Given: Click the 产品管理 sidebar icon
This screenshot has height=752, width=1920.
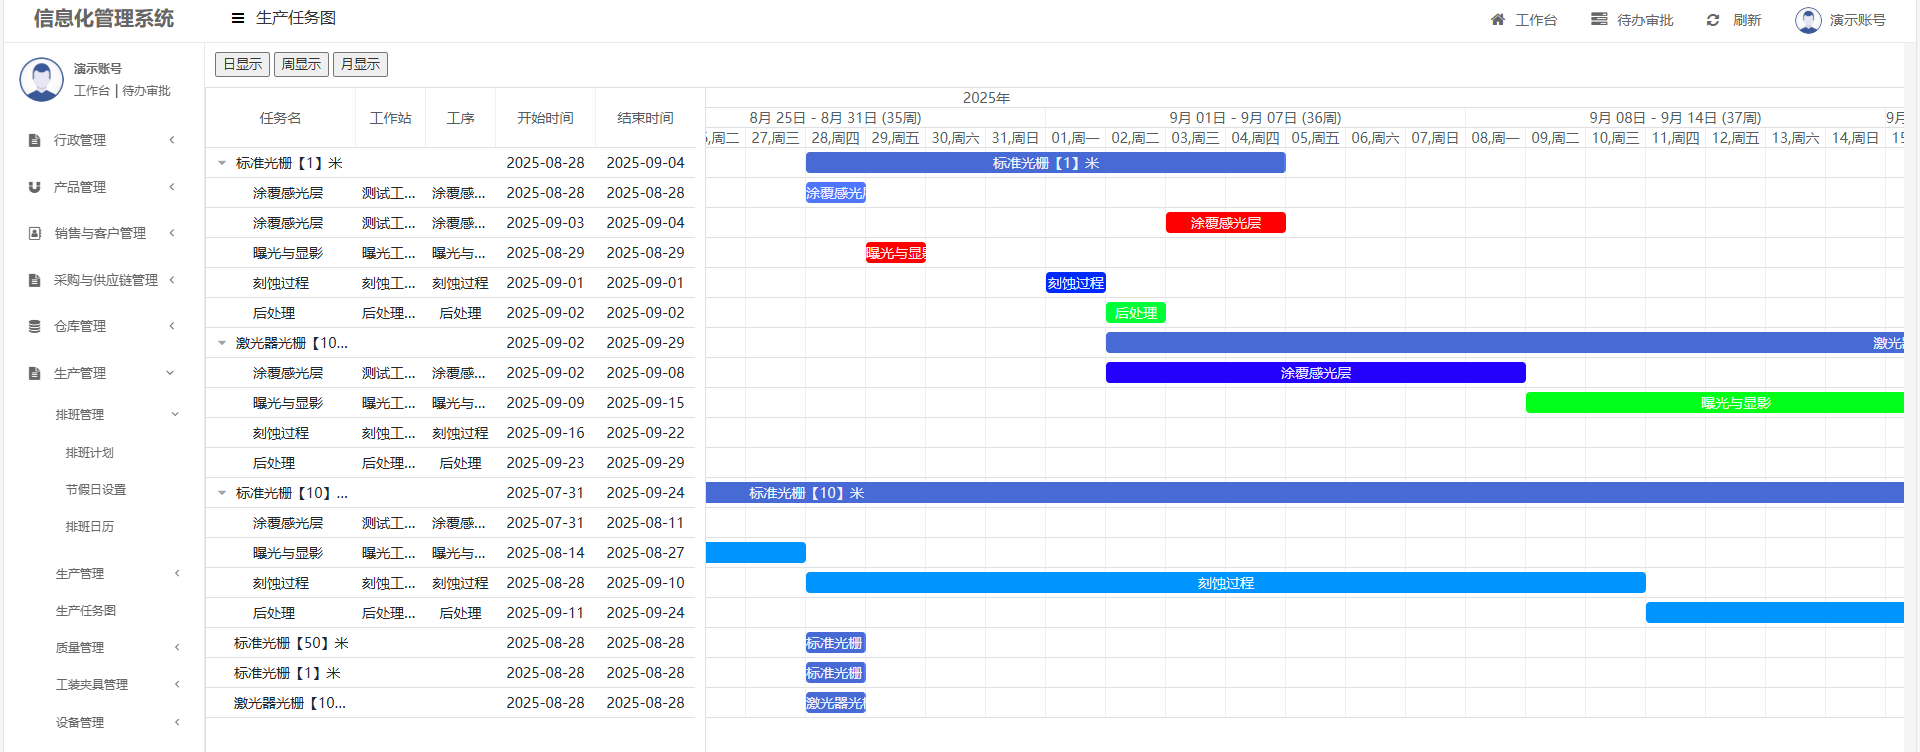Looking at the screenshot, I should [x=35, y=187].
